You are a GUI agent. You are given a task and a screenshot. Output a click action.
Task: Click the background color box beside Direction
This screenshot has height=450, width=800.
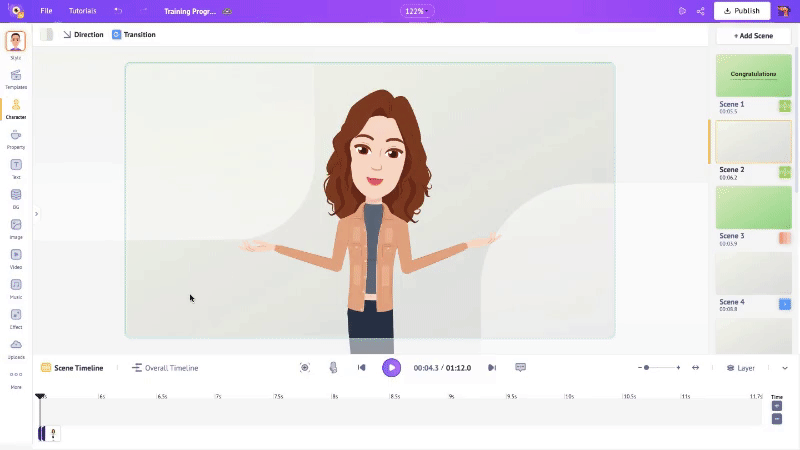46,34
